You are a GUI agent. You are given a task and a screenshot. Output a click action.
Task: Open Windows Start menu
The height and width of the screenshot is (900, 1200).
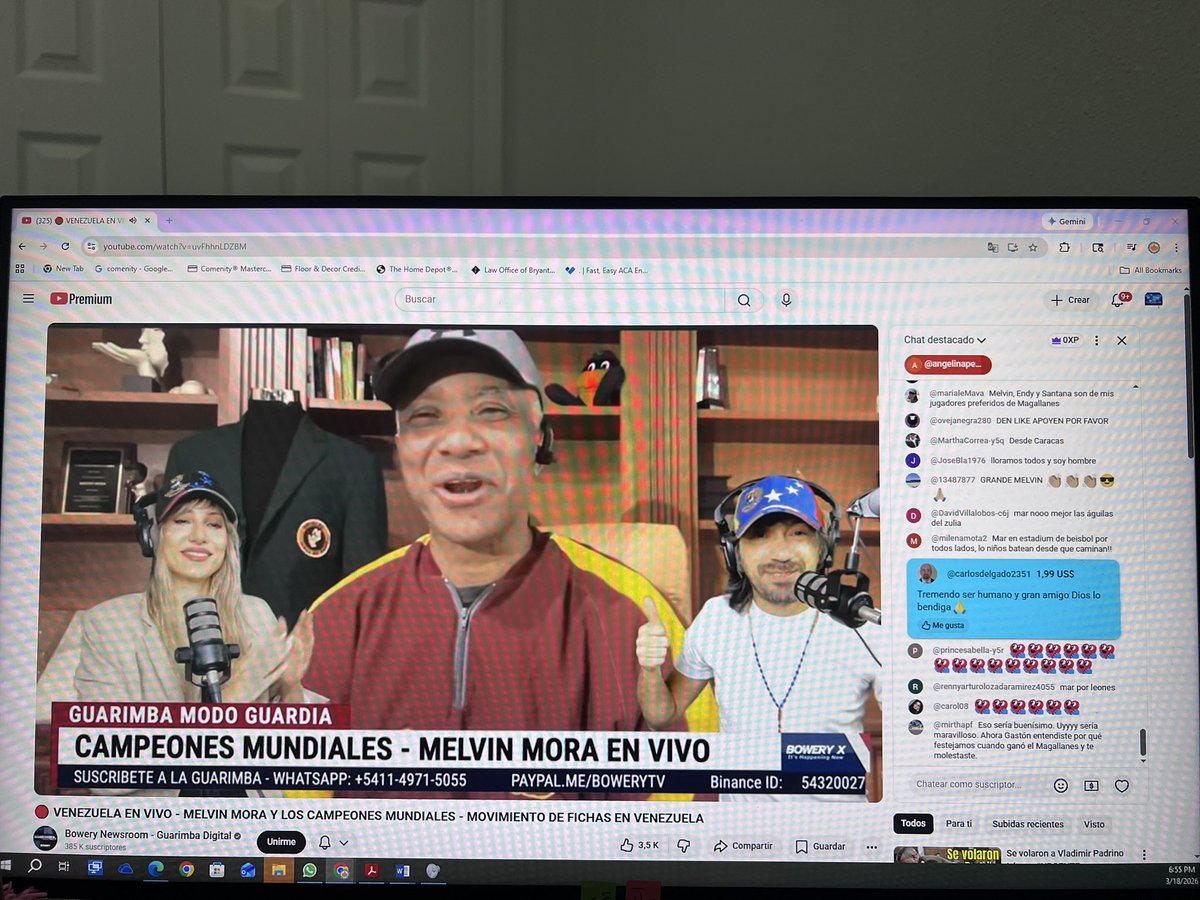pos(8,866)
